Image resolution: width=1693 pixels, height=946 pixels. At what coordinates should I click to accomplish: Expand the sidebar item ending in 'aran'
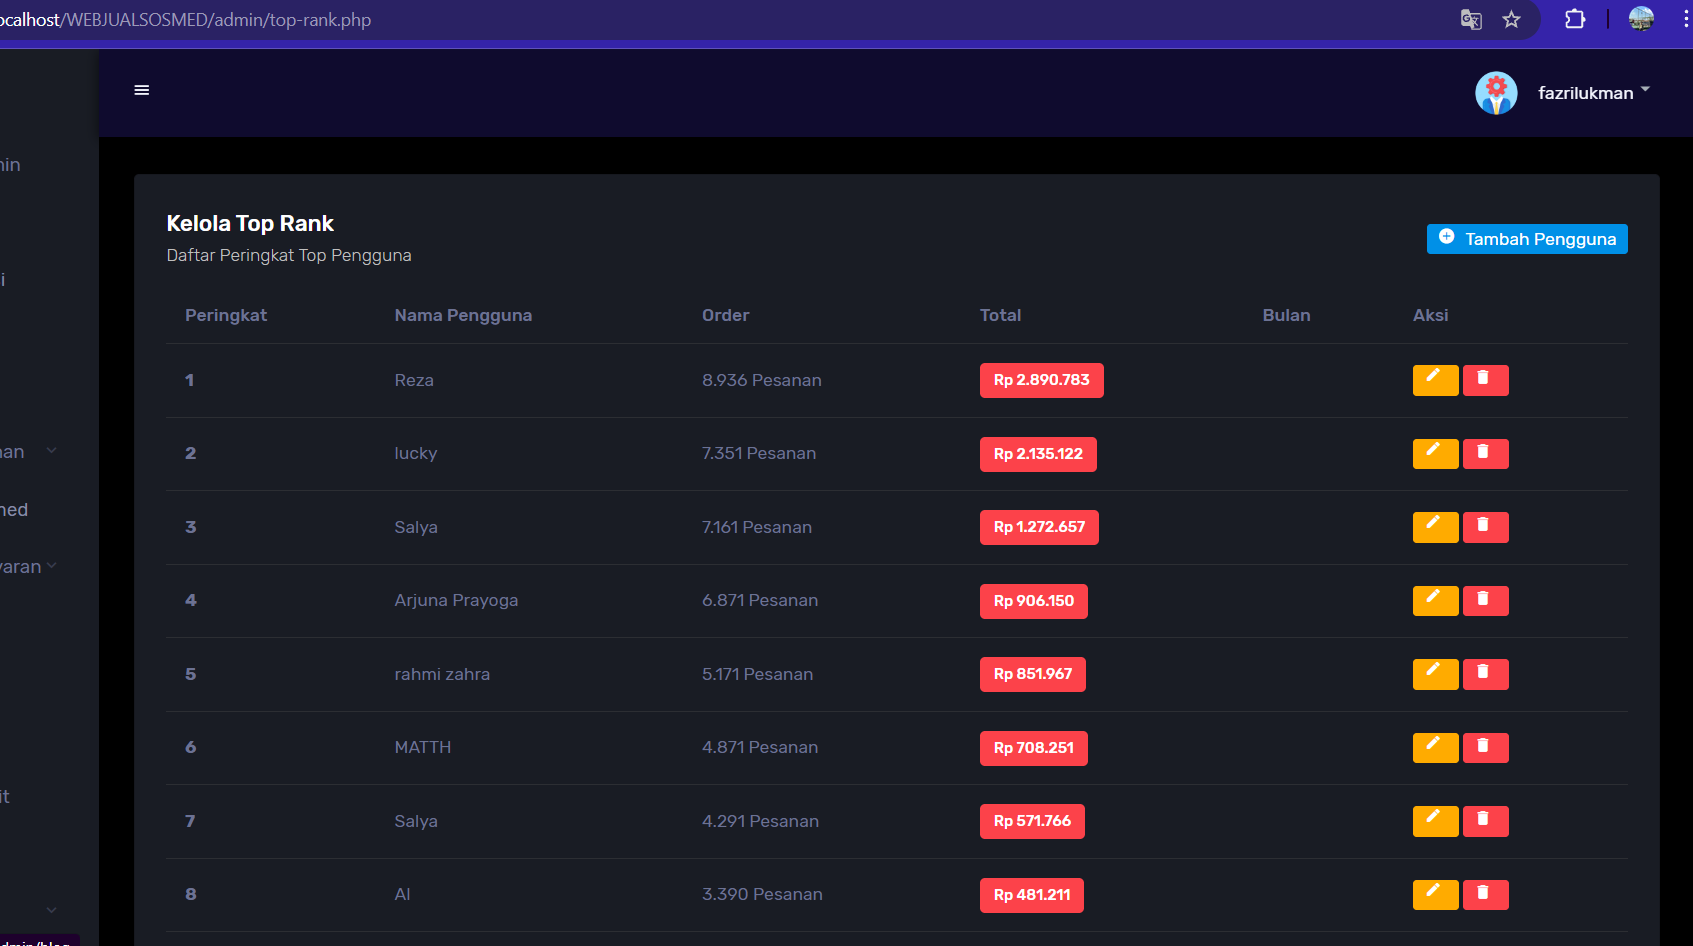point(28,567)
